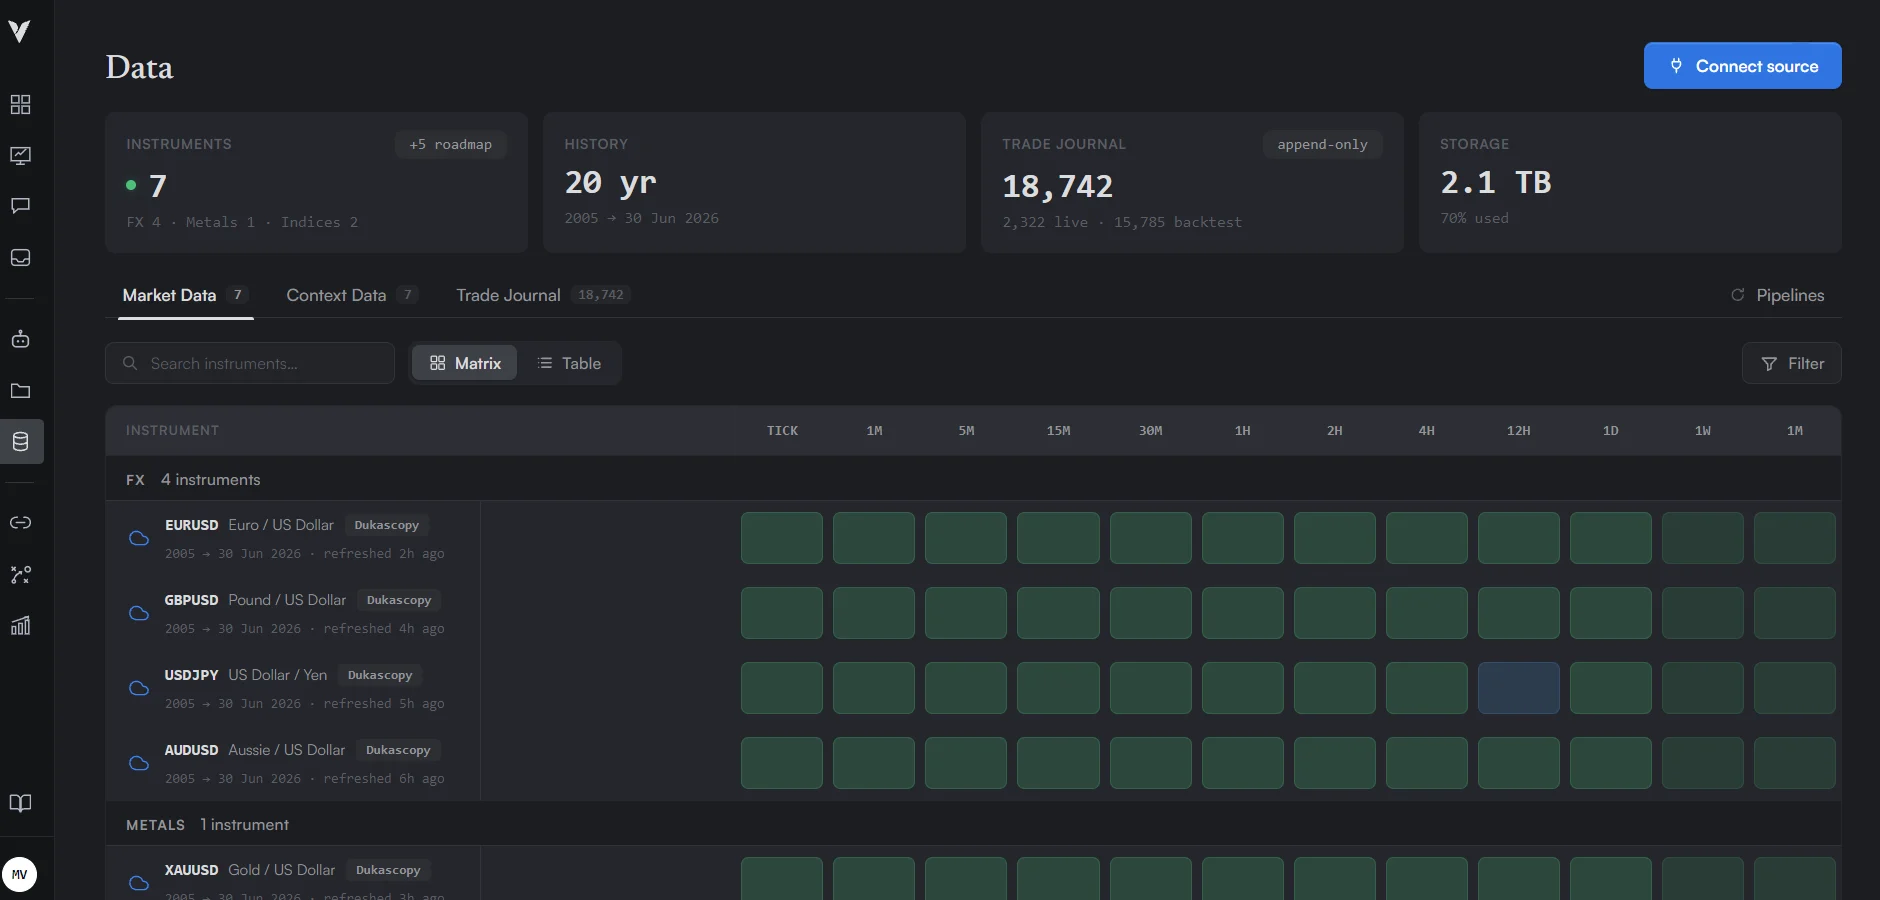Select the blue USDJPY 12H cell
1880x900 pixels.
coord(1519,688)
